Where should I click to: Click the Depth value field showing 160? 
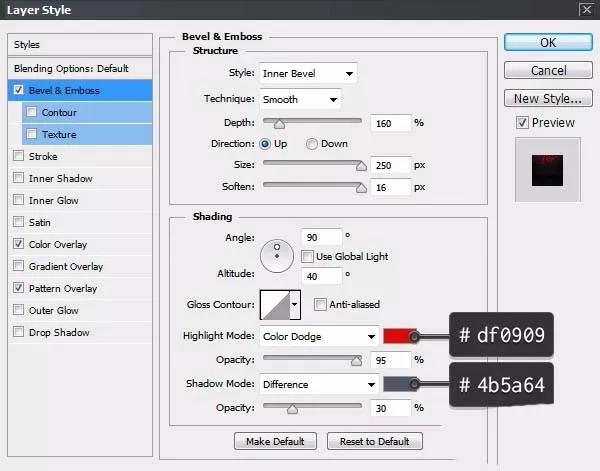coord(390,123)
